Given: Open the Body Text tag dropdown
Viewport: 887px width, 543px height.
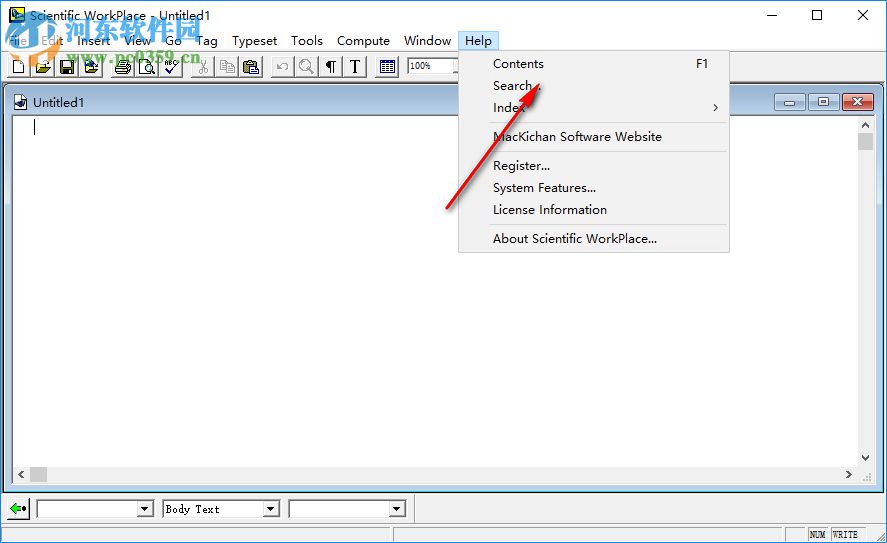Looking at the screenshot, I should click(271, 509).
